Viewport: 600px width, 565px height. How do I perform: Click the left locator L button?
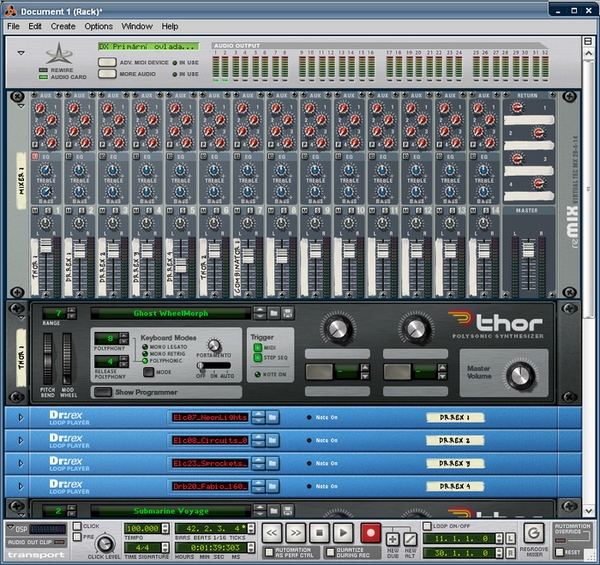(x=510, y=539)
